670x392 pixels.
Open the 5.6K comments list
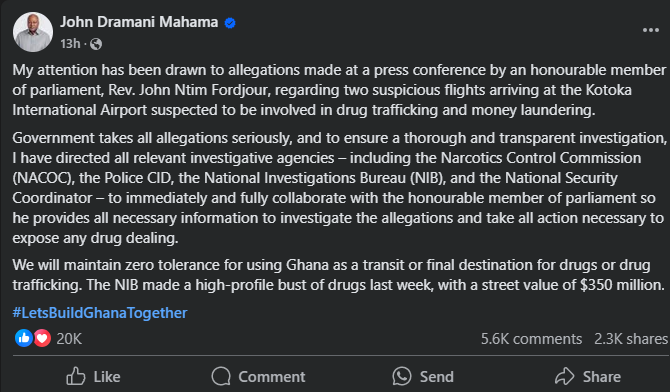[x=531, y=339]
